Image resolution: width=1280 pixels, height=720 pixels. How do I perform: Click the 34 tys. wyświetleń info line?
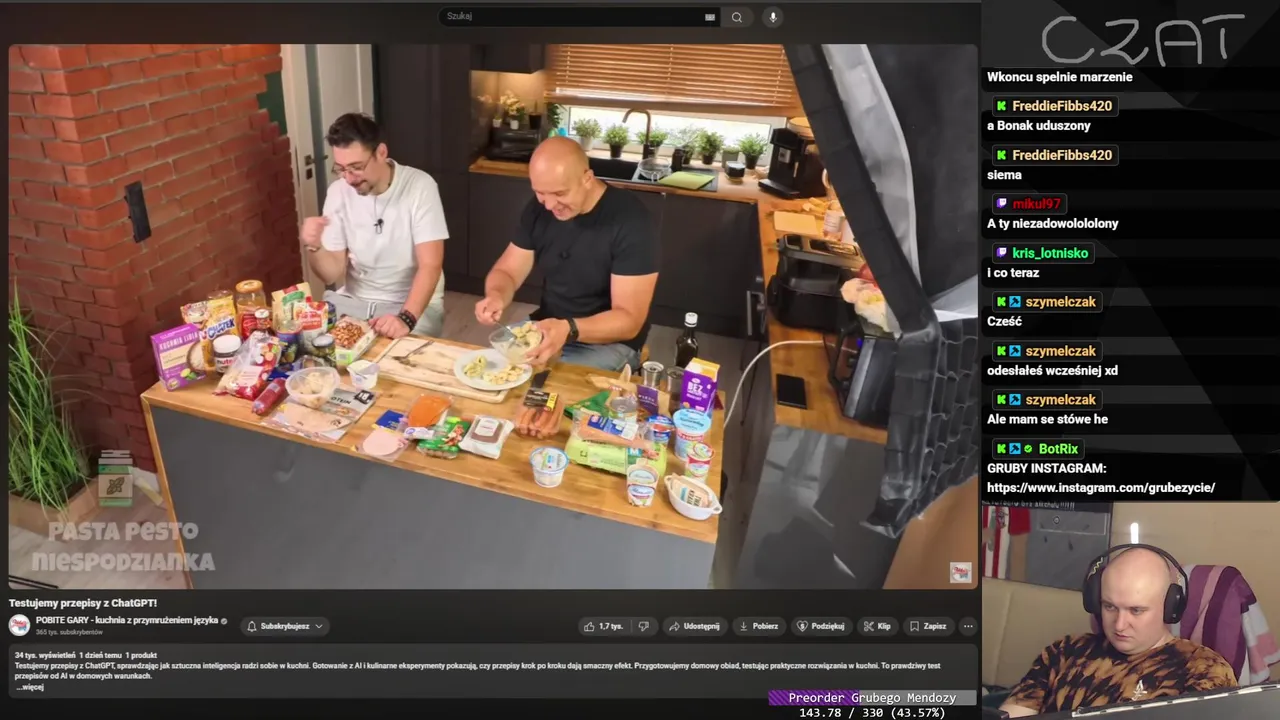tap(86, 655)
